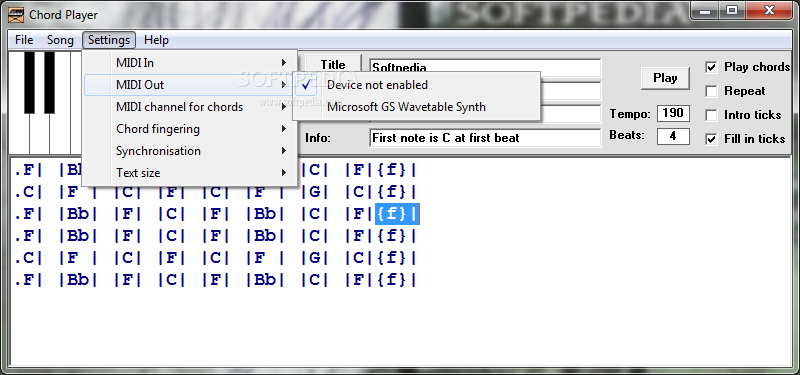Close the open Settings menu

pyautogui.click(x=109, y=40)
